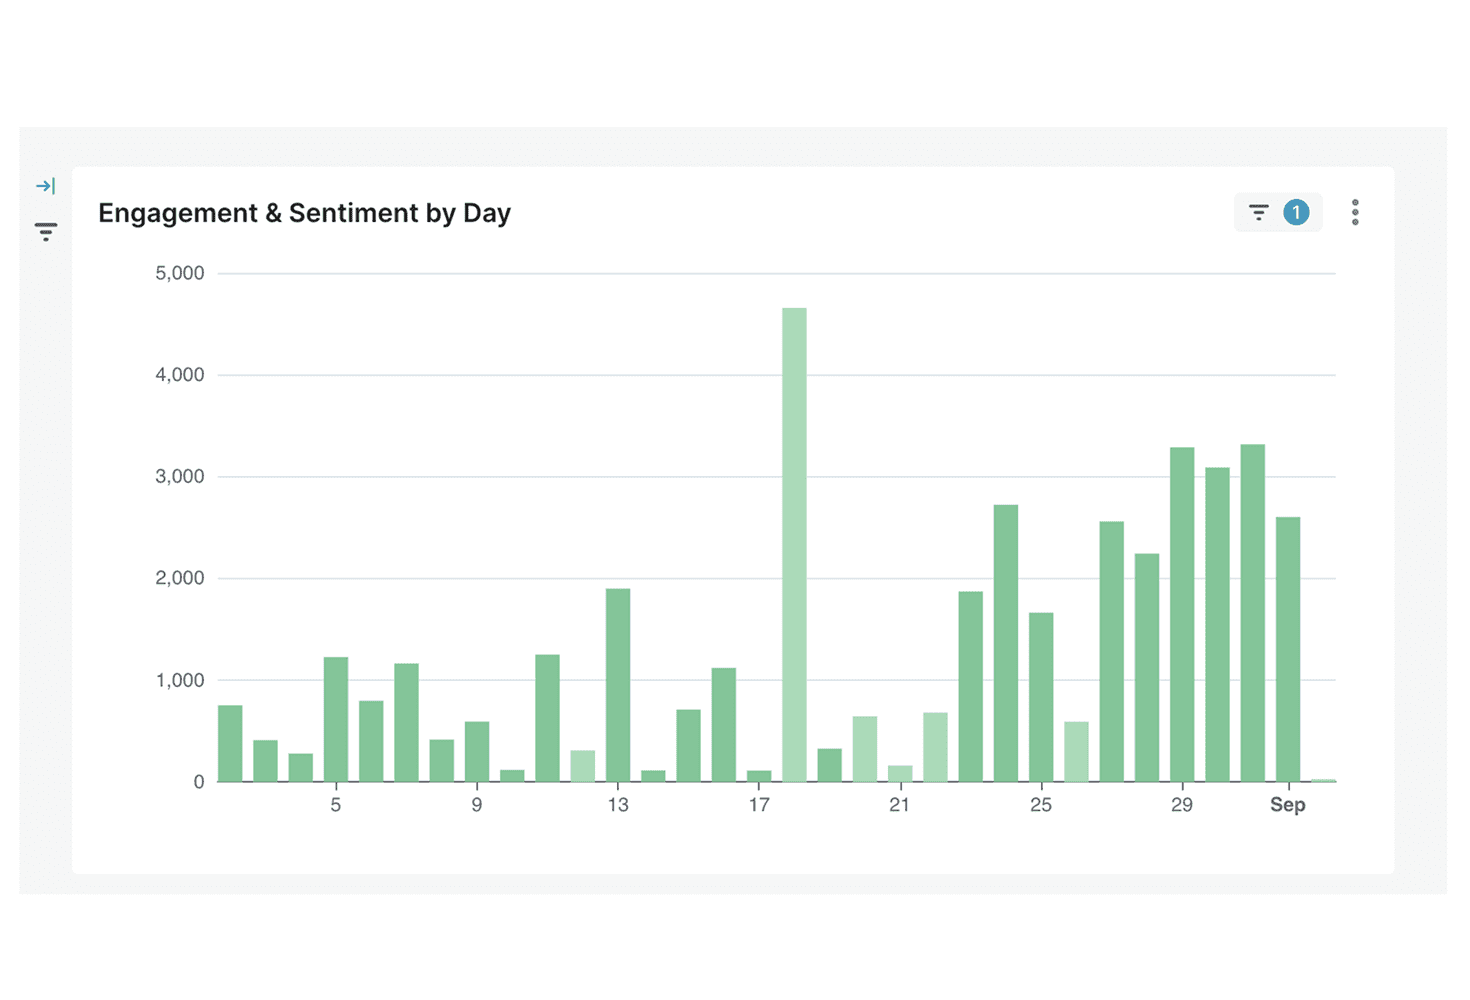The image size is (1470, 1000).
Task: Click the blue filter count badge
Action: pyautogui.click(x=1296, y=212)
